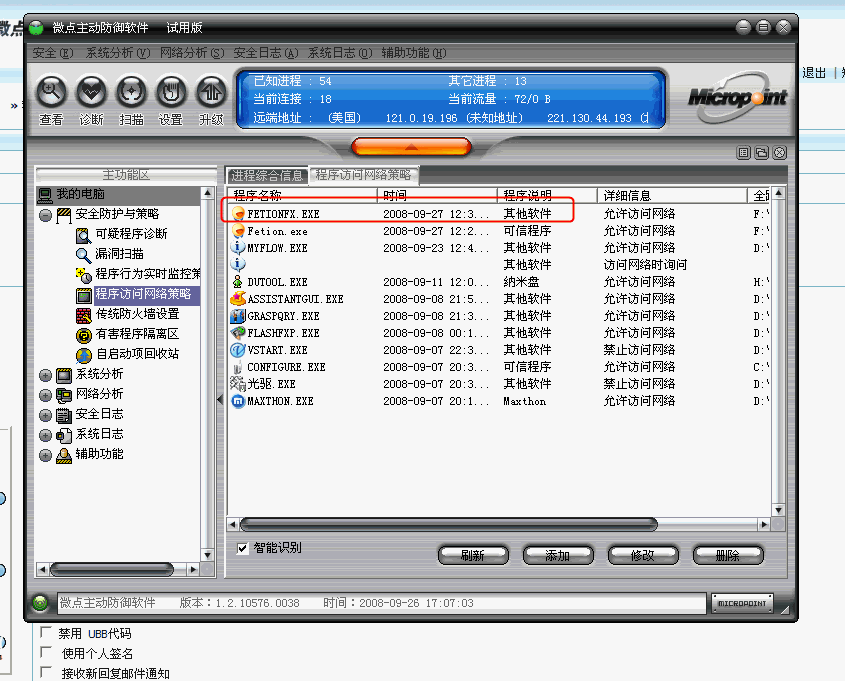Select the CONFIGURE.EXE list row
This screenshot has width=845, height=681.
point(499,367)
